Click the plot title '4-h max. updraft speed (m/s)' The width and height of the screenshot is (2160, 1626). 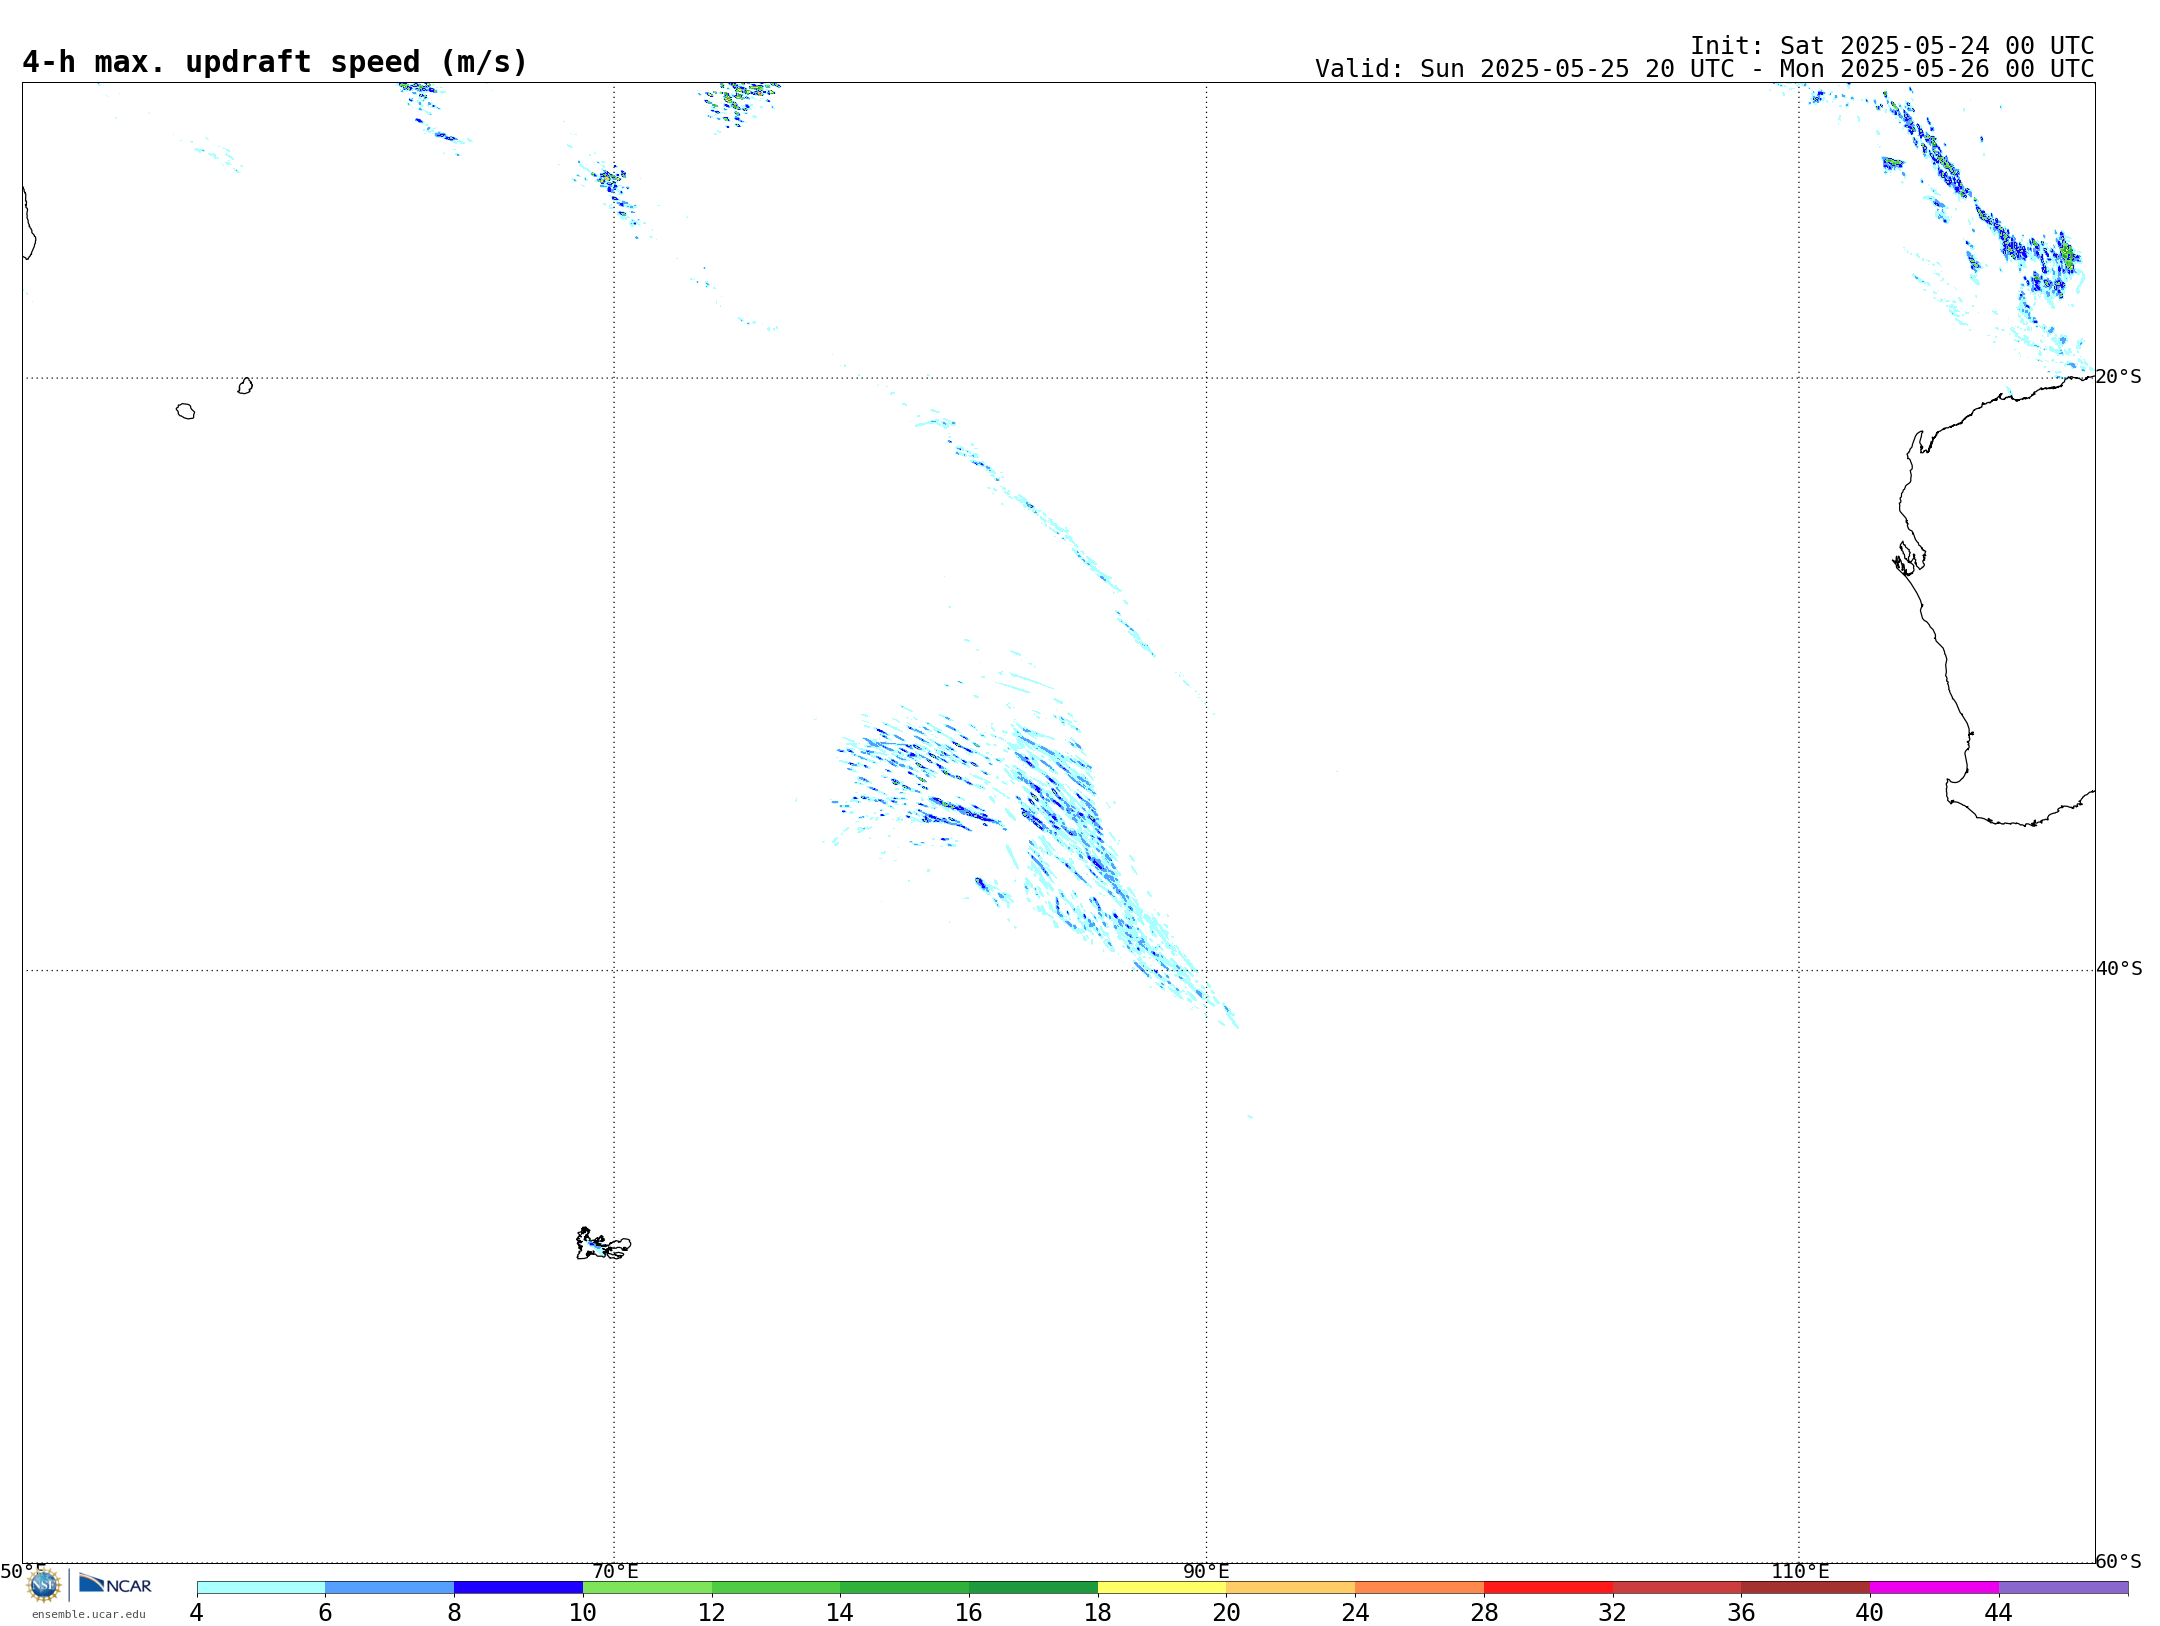click(275, 62)
